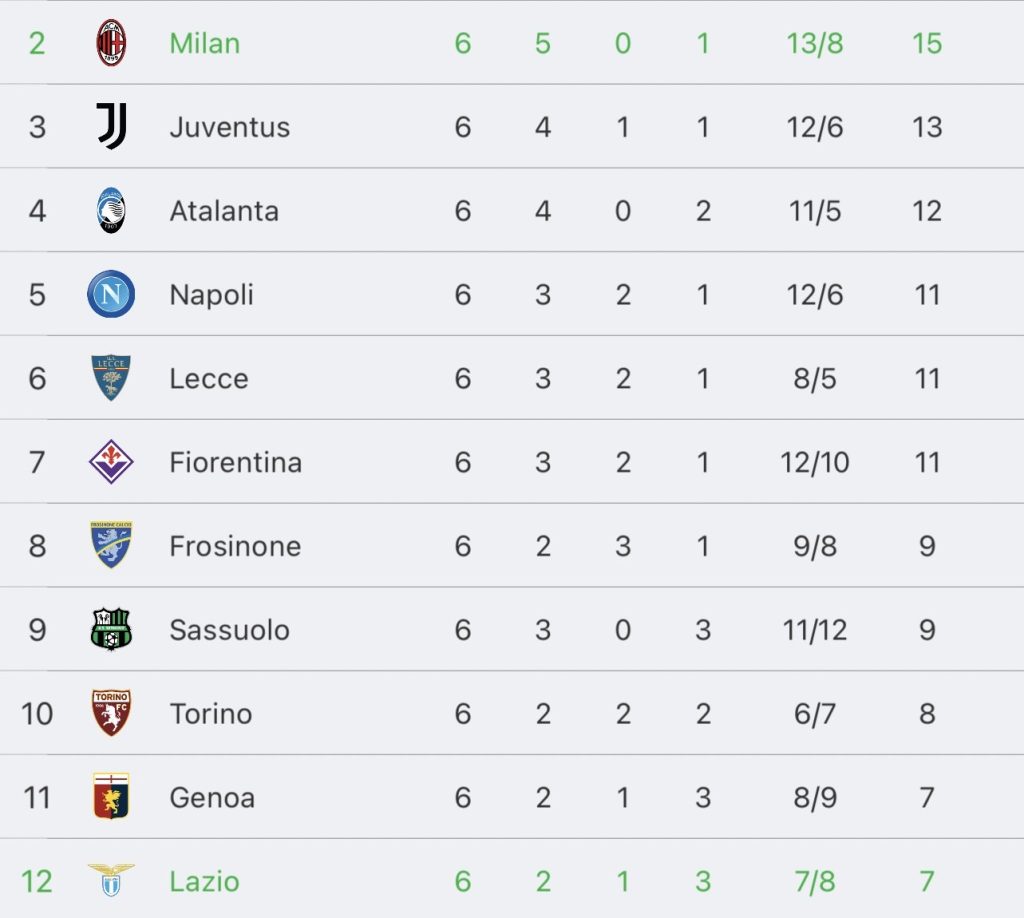Open the Milan team name link

[x=204, y=43]
